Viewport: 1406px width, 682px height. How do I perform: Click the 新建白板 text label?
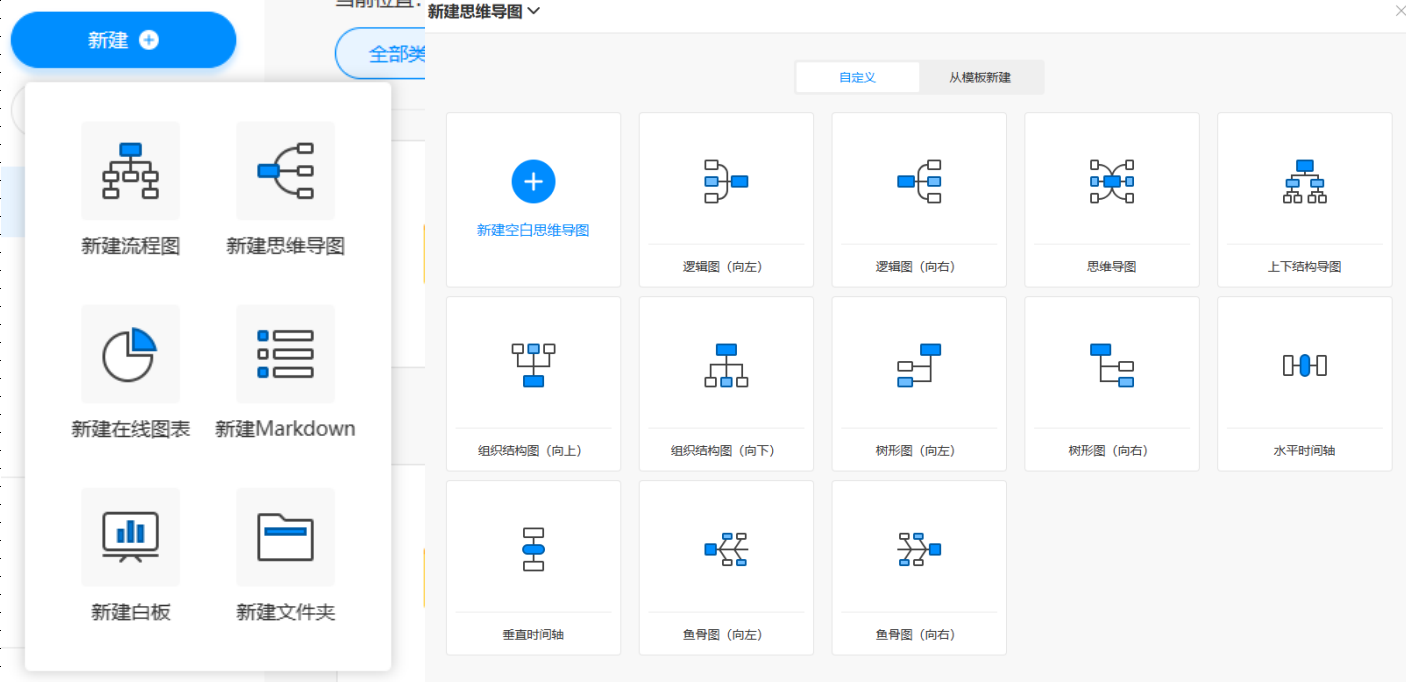coord(131,612)
